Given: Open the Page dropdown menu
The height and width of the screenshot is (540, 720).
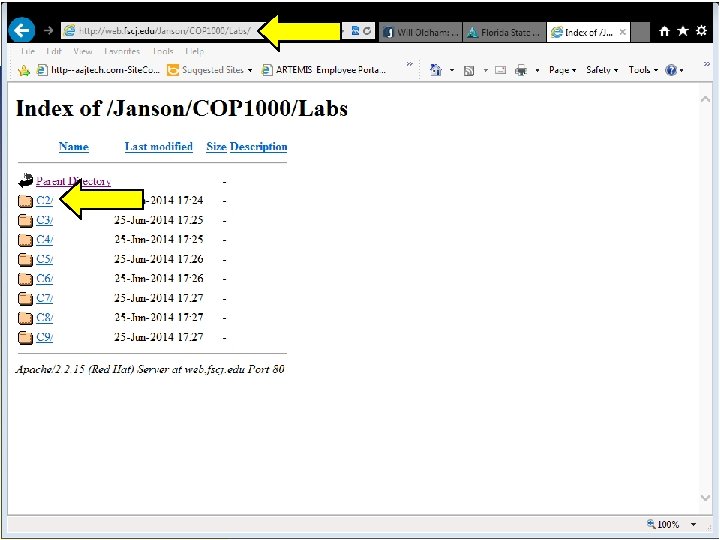Looking at the screenshot, I should [x=562, y=70].
